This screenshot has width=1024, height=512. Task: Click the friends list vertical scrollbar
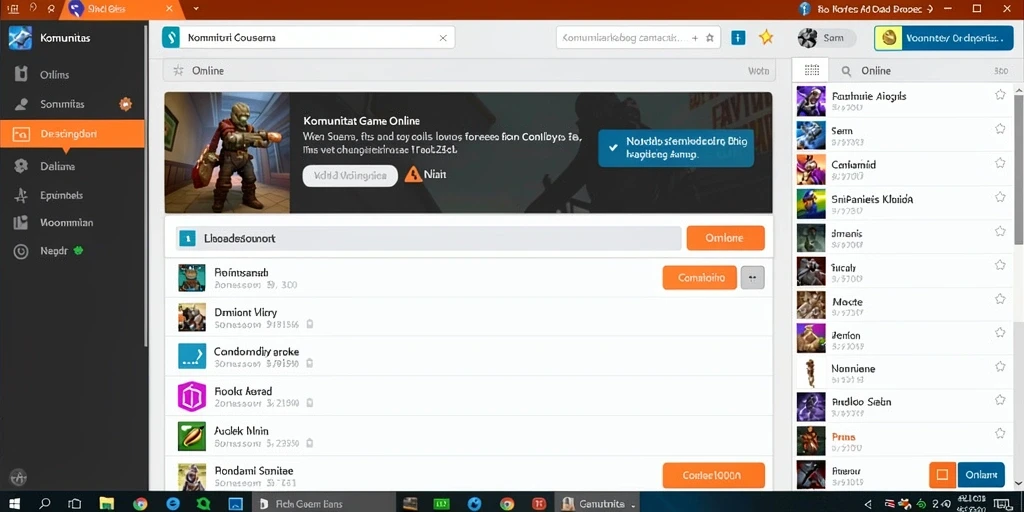1018,169
